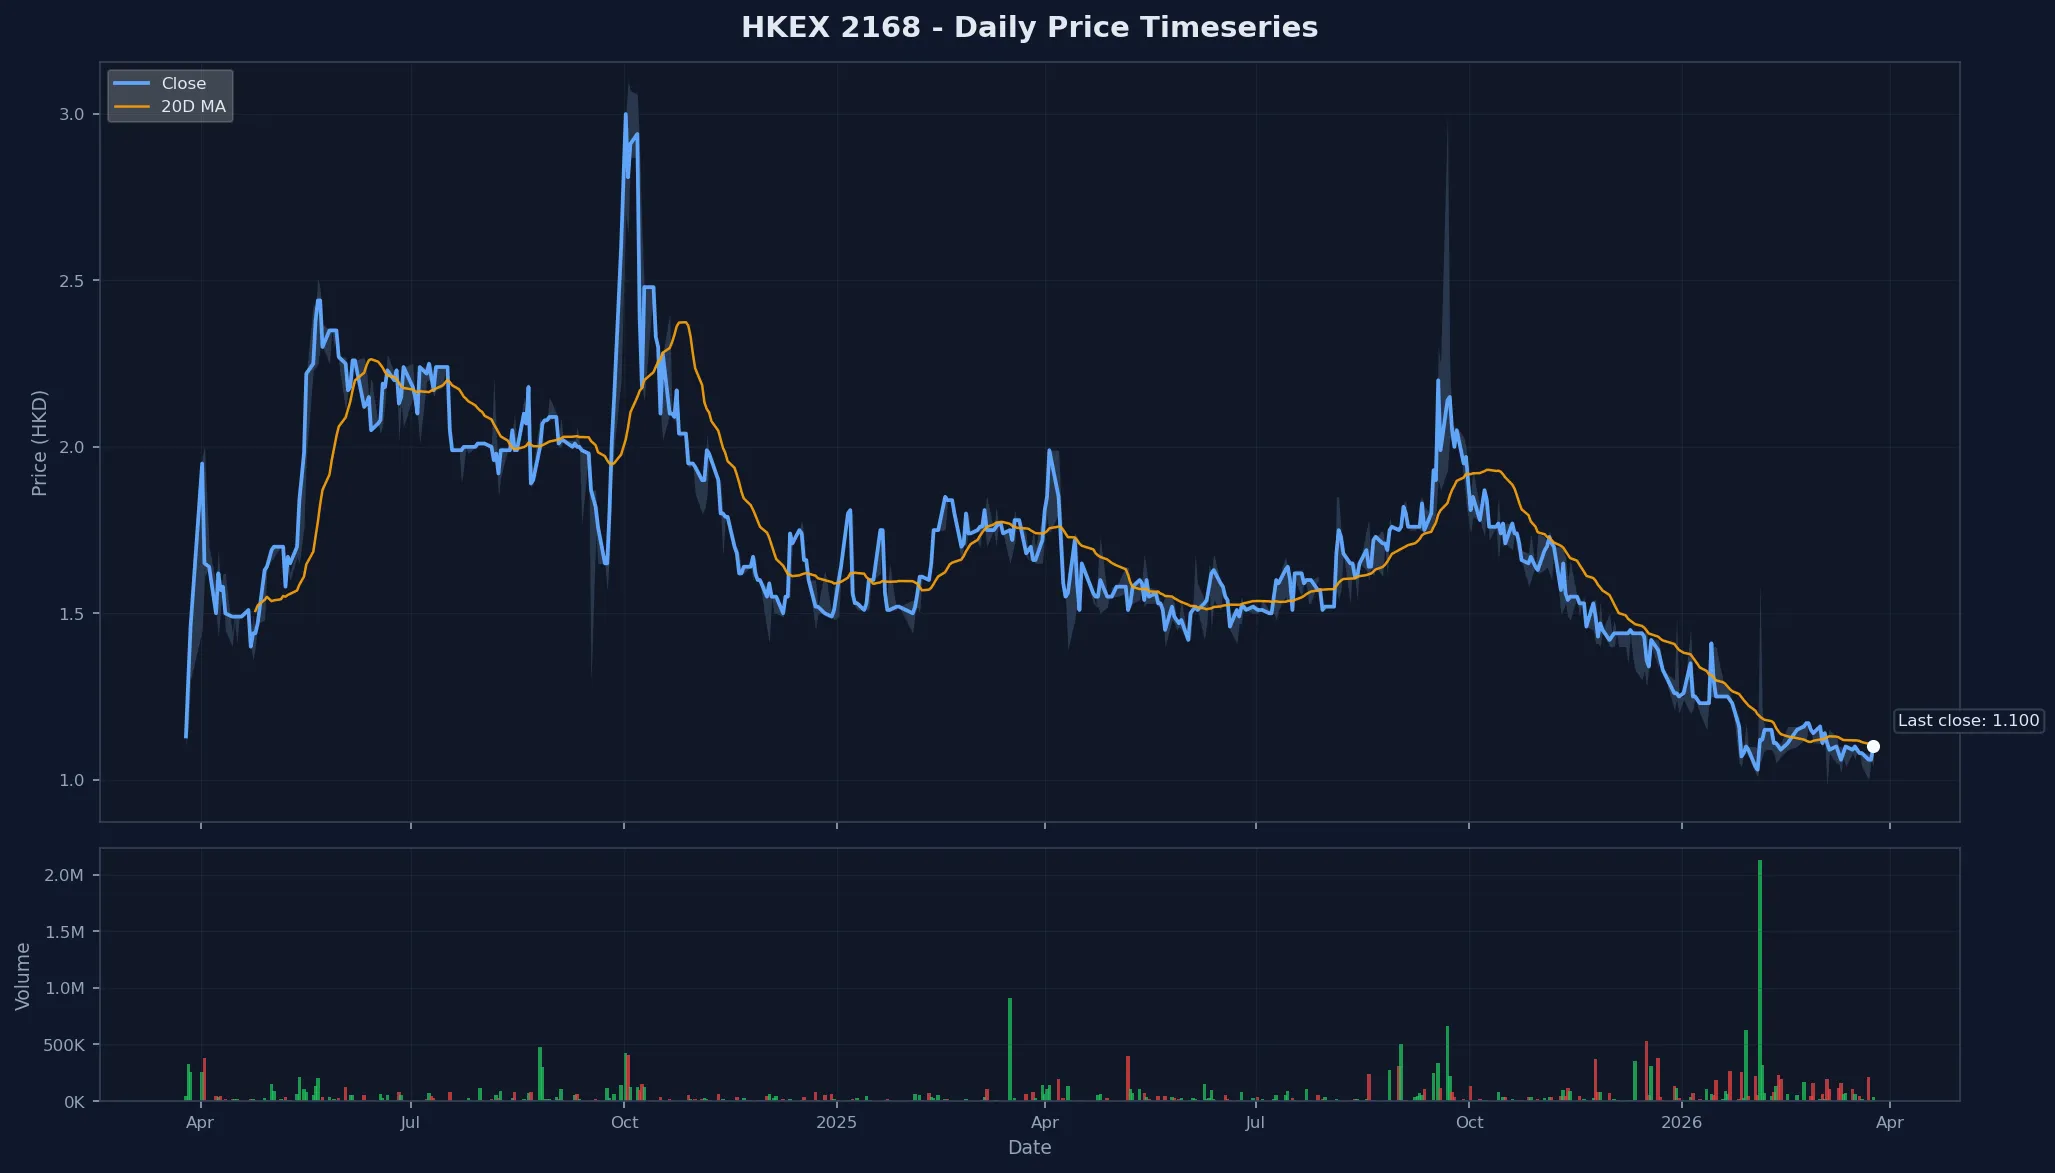This screenshot has width=2055, height=1173.
Task: Click the Last close: 1.100 annotation label
Action: click(1968, 720)
